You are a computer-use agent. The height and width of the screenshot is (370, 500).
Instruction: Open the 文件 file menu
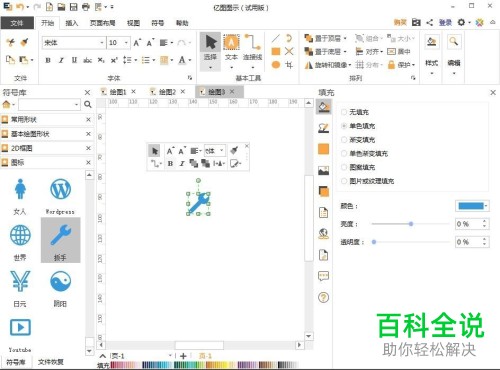[17, 23]
